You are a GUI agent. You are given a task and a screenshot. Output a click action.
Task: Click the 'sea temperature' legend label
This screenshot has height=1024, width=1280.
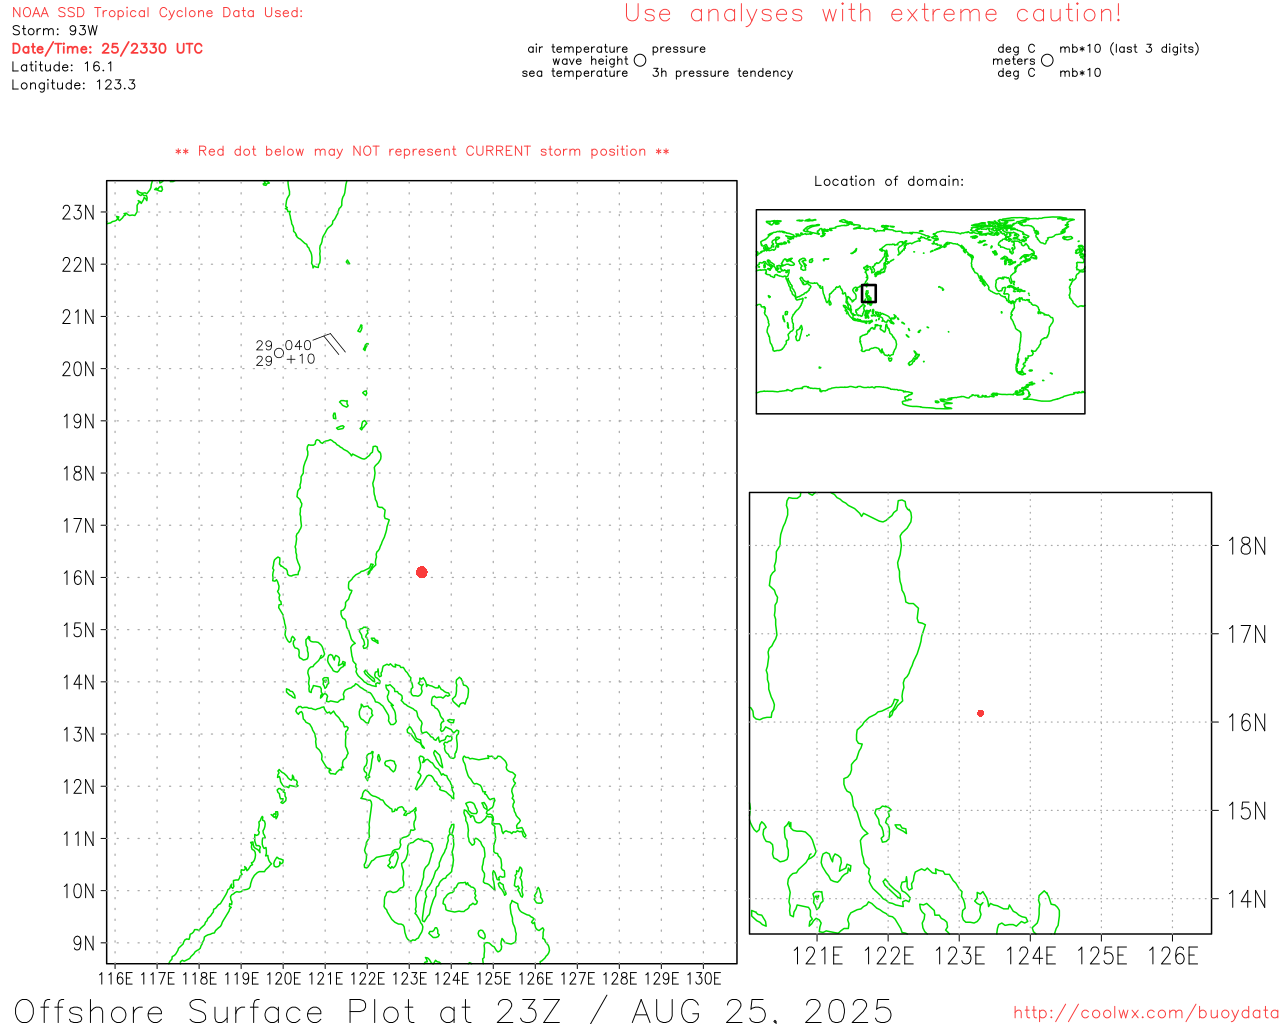(x=575, y=72)
